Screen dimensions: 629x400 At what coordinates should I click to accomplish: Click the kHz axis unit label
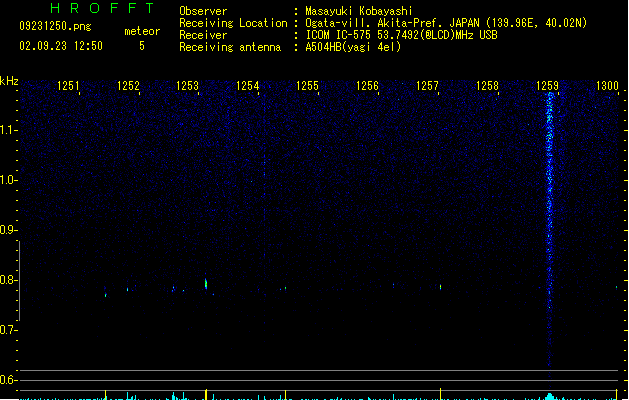[x=9, y=81]
